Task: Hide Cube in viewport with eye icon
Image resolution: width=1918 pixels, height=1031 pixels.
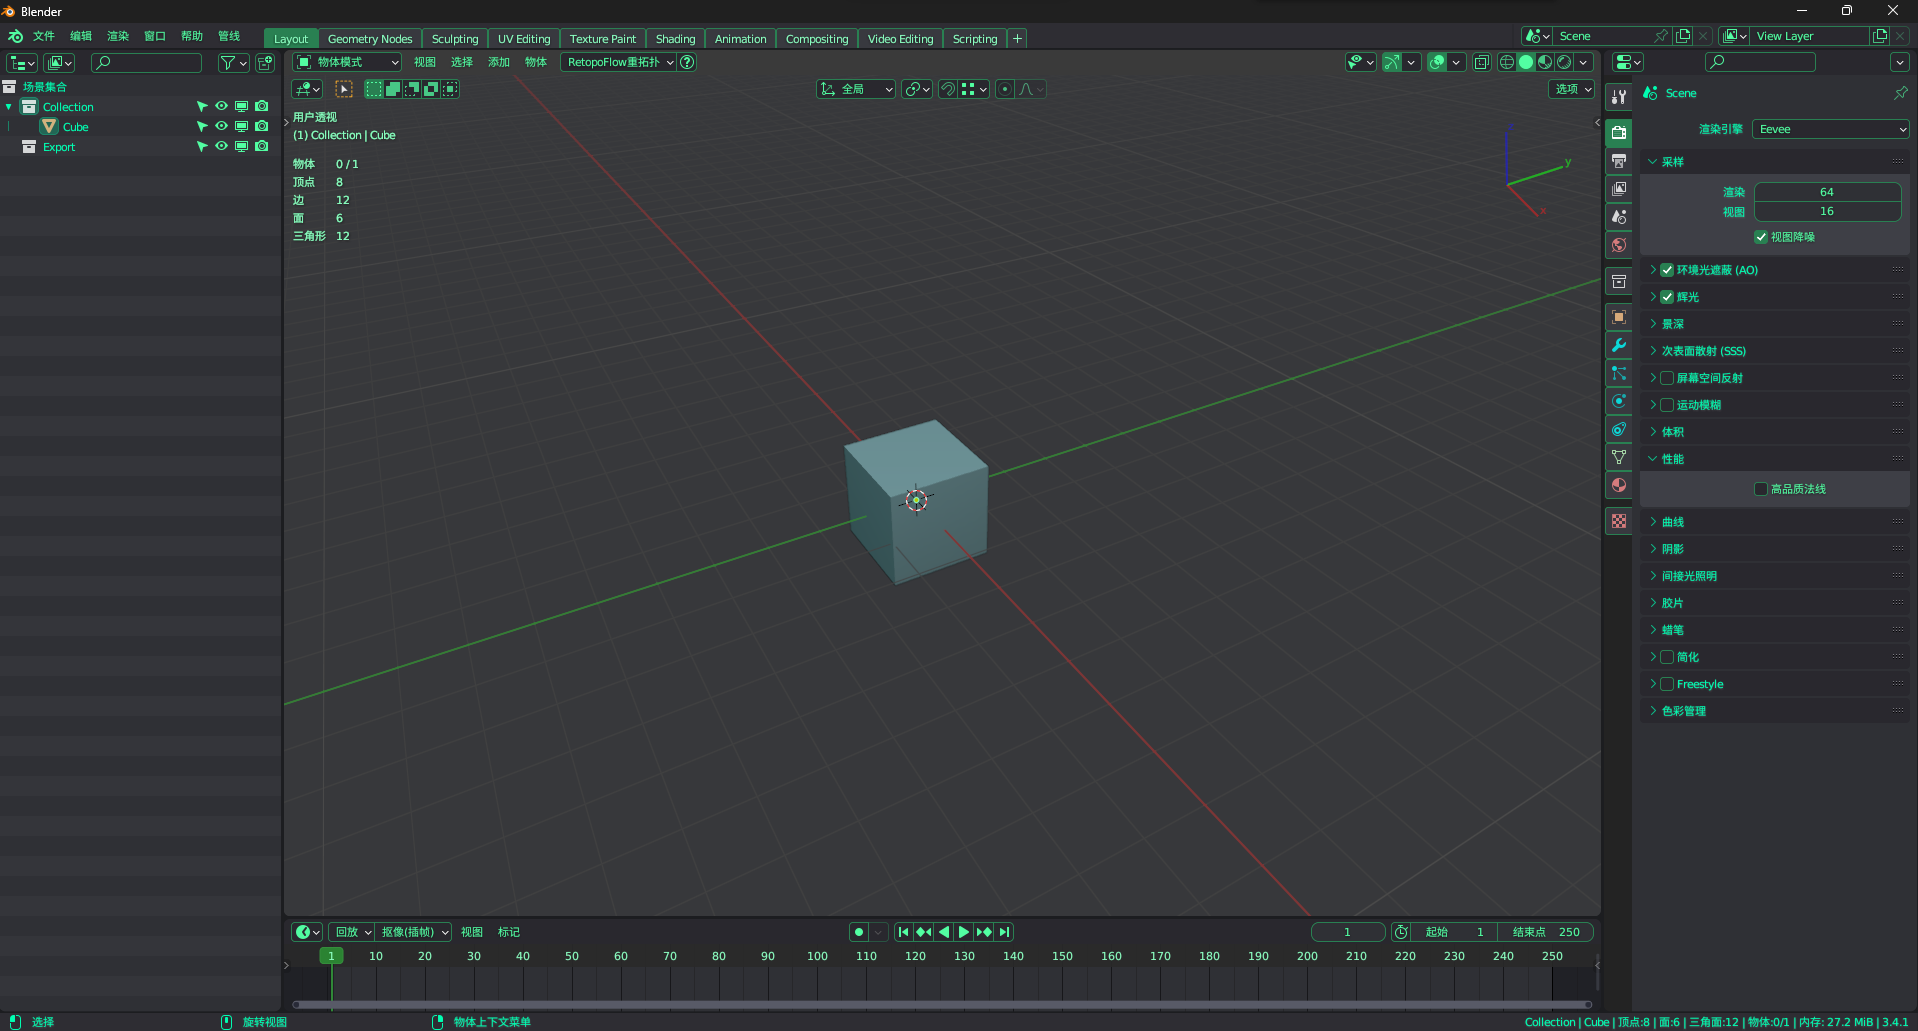Action: click(x=221, y=127)
